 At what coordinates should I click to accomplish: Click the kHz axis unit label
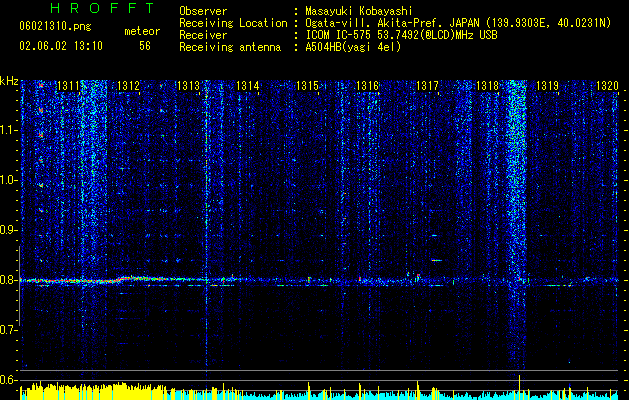9,81
